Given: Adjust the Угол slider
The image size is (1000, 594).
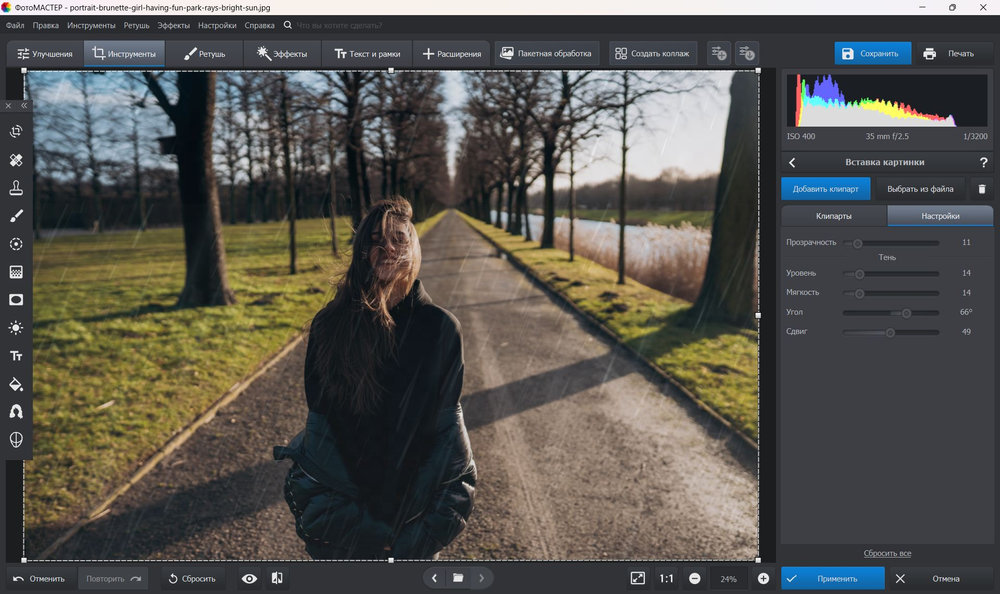Looking at the screenshot, I should (x=891, y=313).
